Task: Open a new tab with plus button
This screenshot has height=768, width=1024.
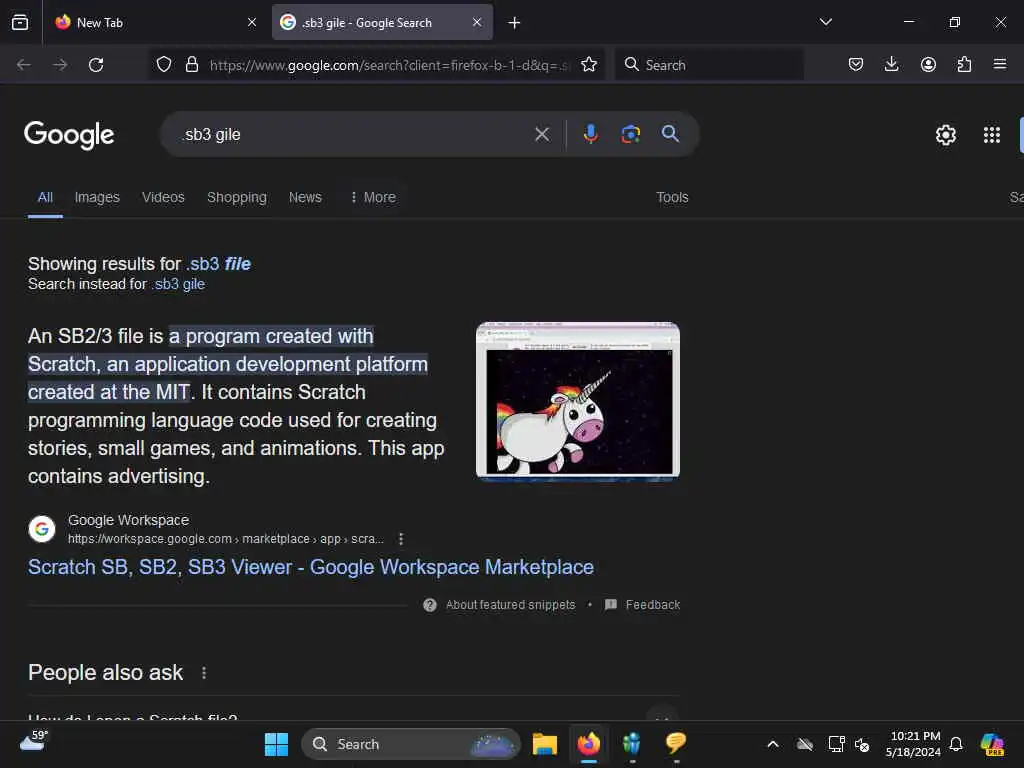Action: point(514,23)
